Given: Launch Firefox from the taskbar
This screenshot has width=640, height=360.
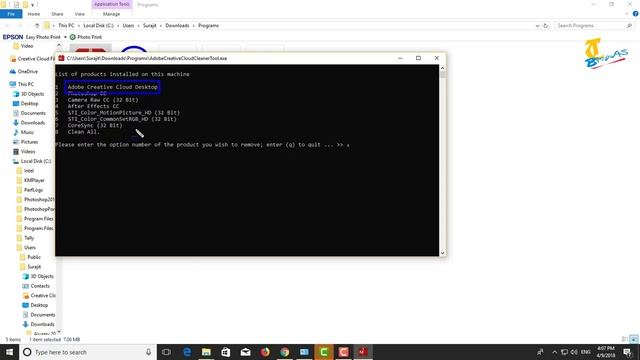Looking at the screenshot, I should (x=265, y=352).
